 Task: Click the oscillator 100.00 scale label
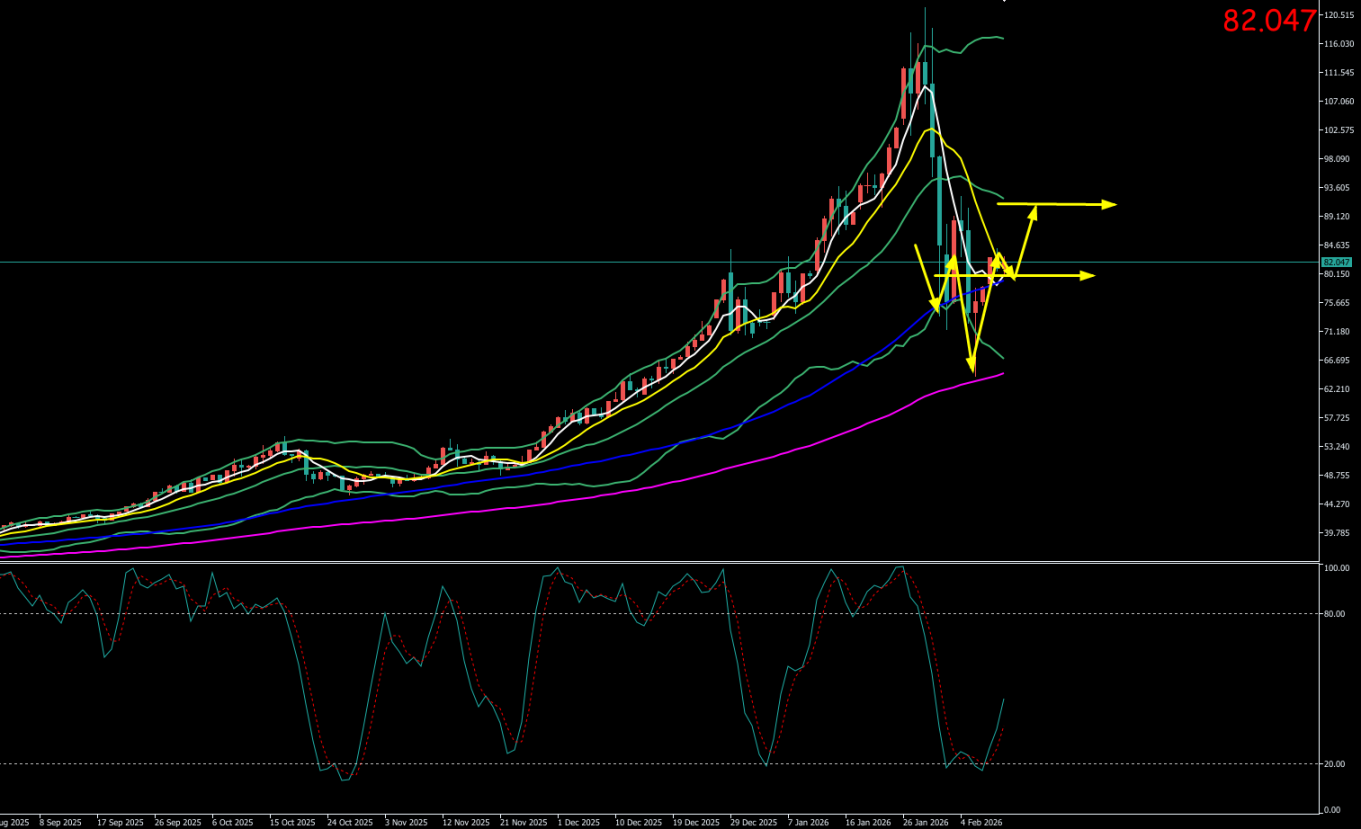[1336, 568]
